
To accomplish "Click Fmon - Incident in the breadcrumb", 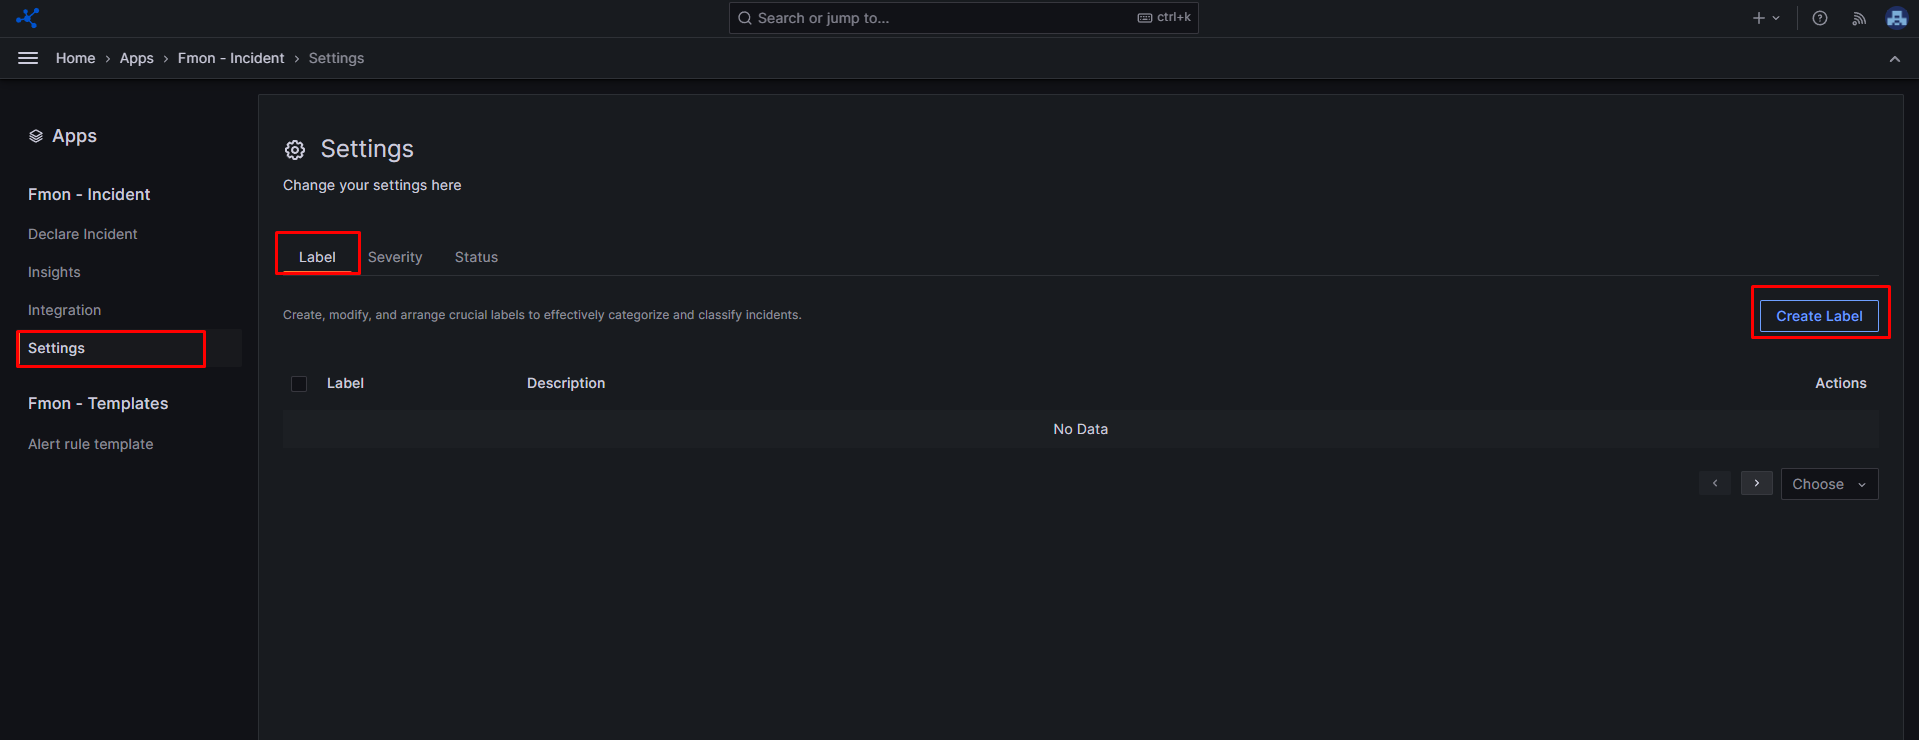I will tap(231, 58).
